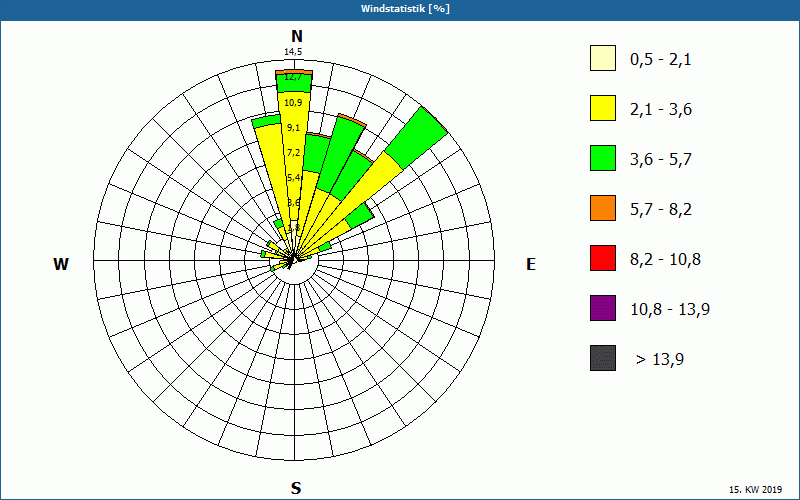Click the 14,5 scale value
Viewport: 800px width, 500px height.
(293, 52)
